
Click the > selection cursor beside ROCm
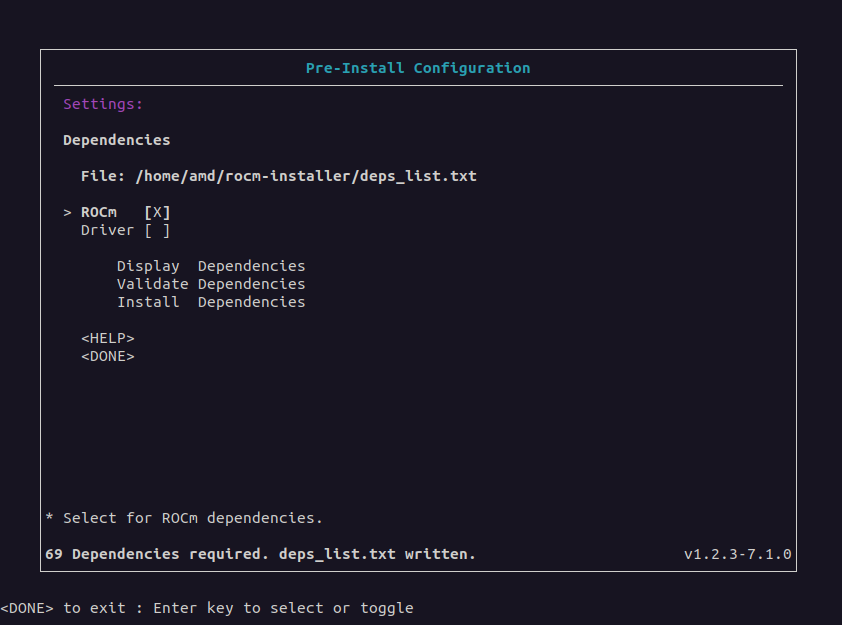tap(67, 212)
